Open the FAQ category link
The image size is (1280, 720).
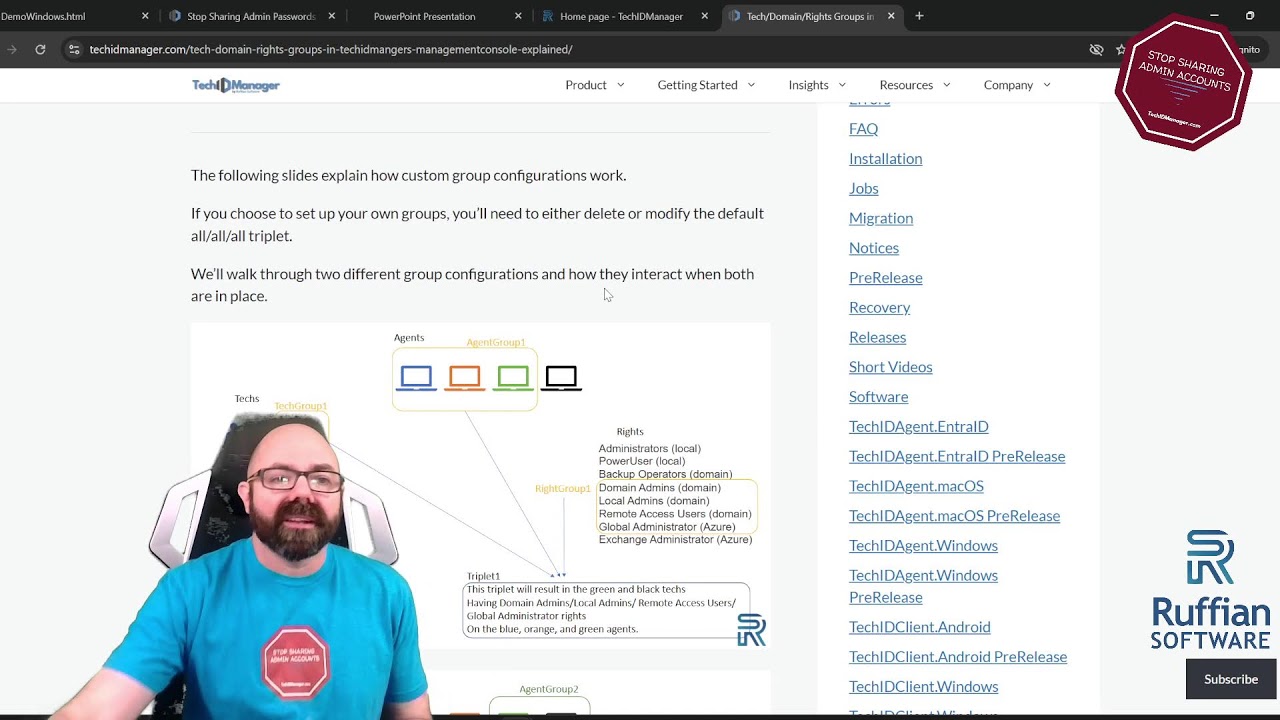coord(863,128)
